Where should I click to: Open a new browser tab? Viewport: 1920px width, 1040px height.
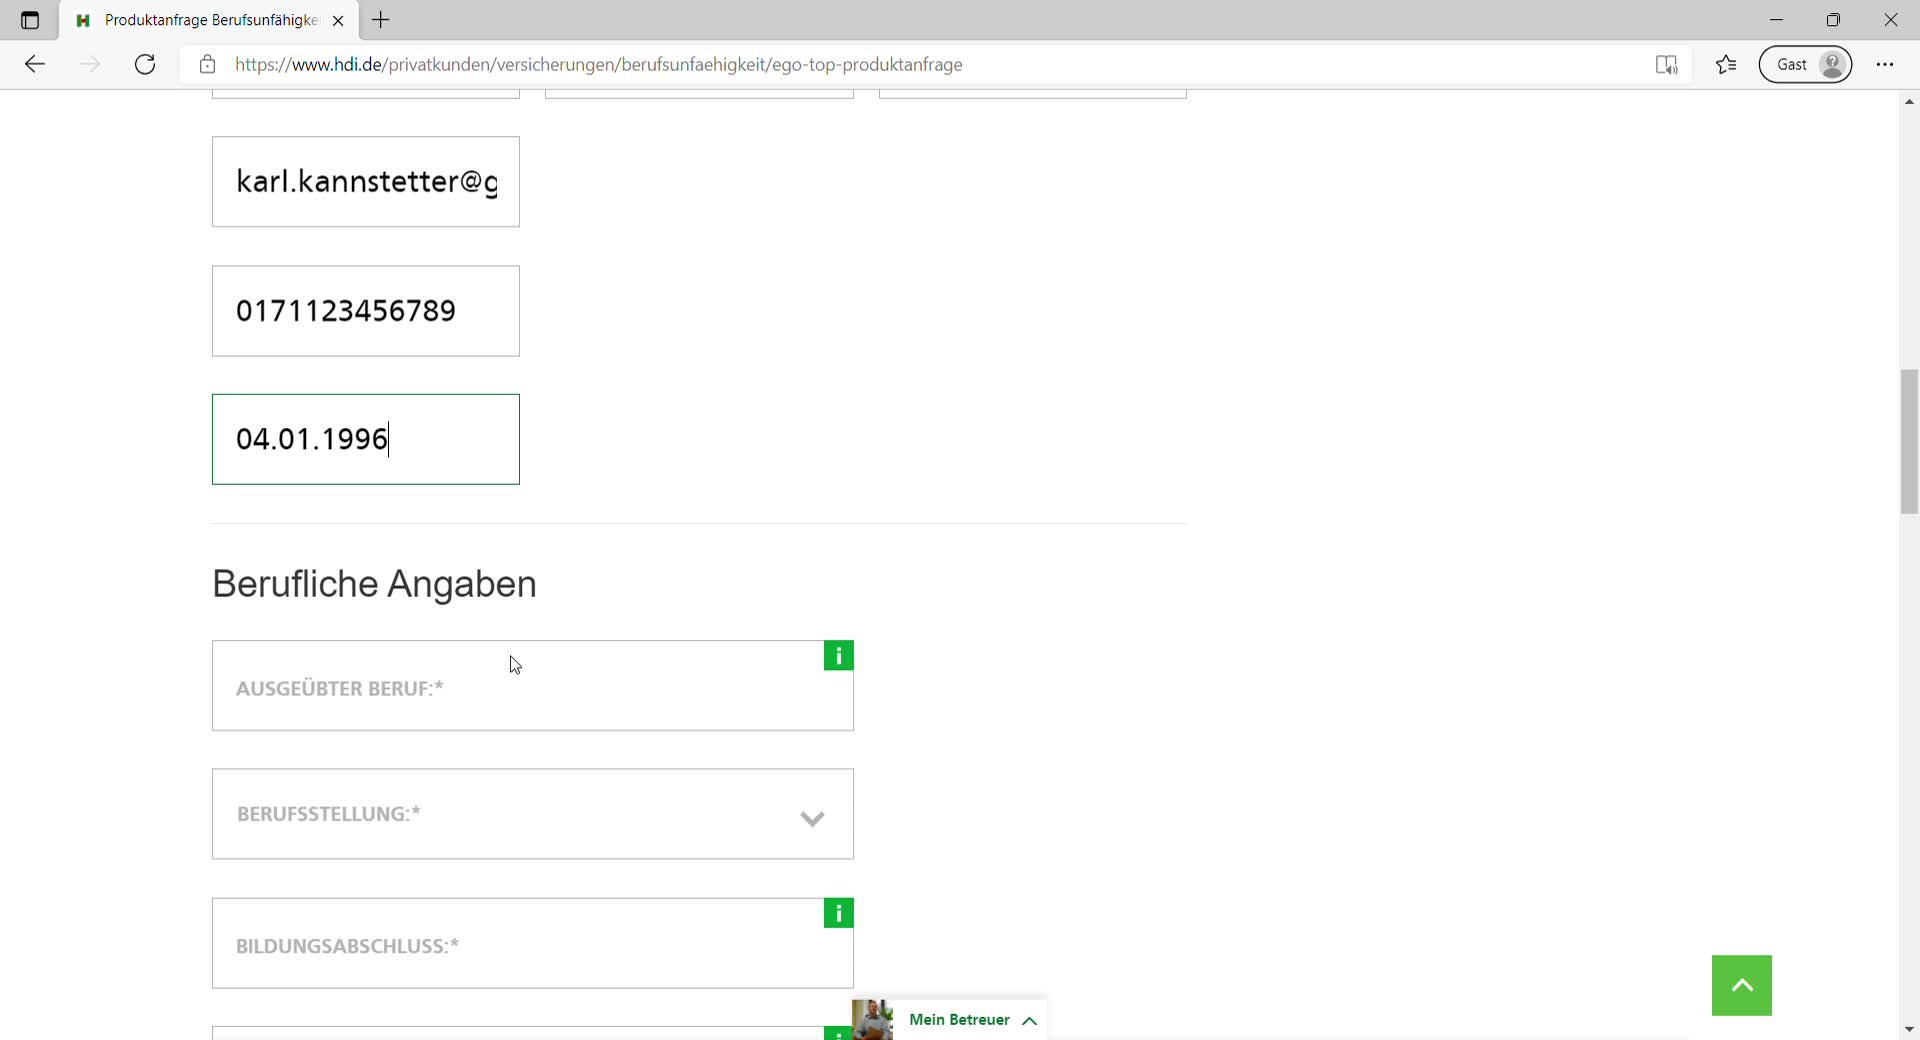381,20
